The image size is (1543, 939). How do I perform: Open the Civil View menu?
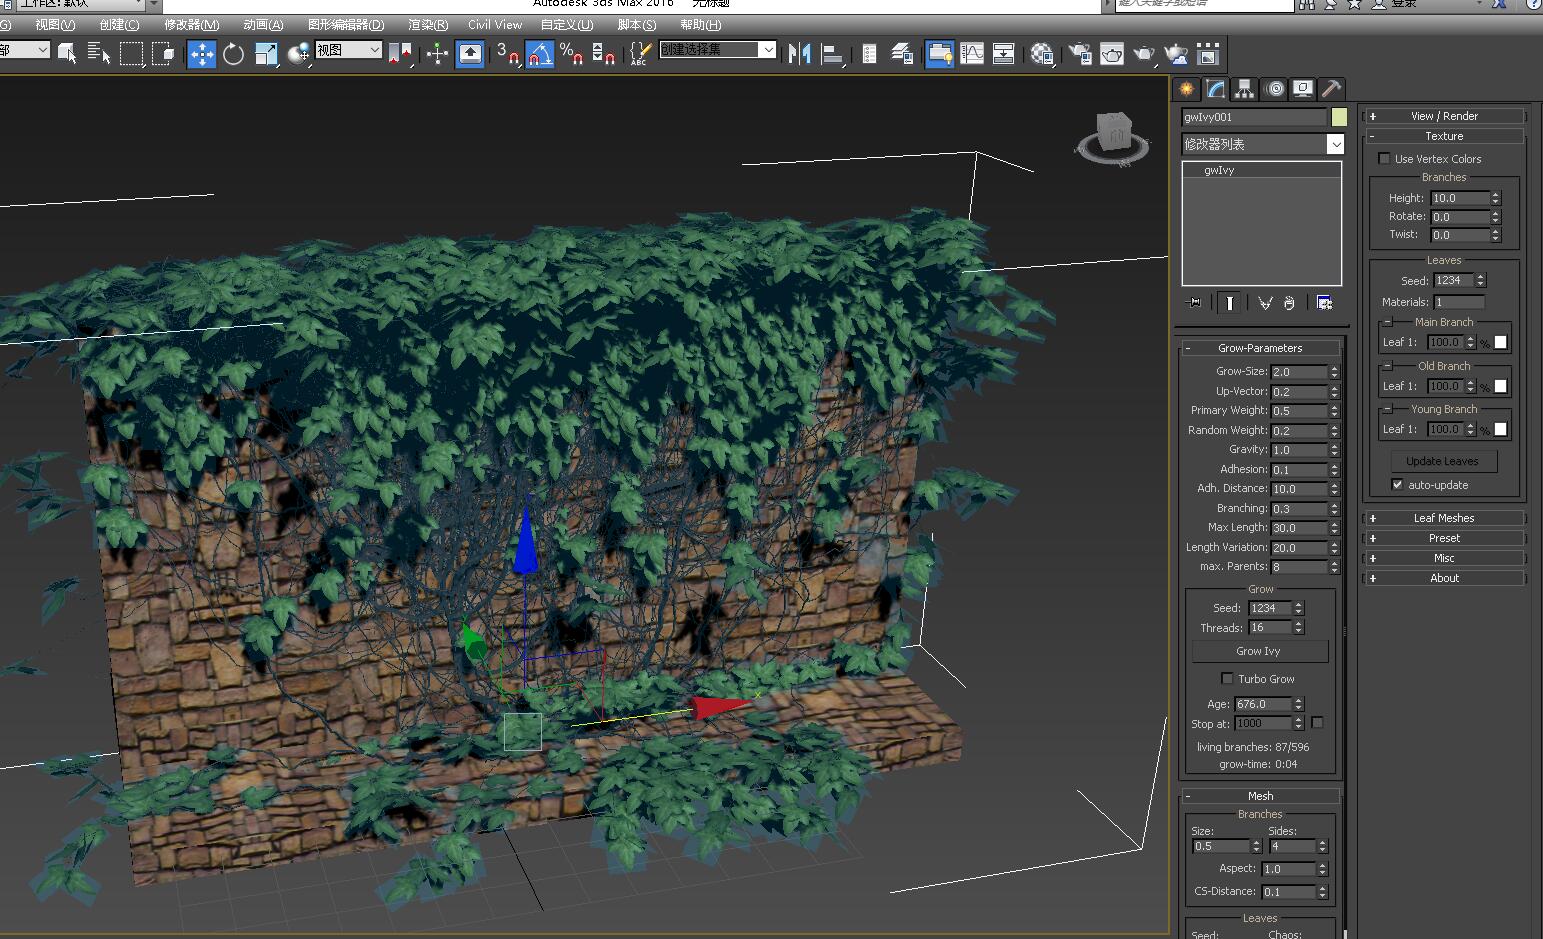point(495,25)
